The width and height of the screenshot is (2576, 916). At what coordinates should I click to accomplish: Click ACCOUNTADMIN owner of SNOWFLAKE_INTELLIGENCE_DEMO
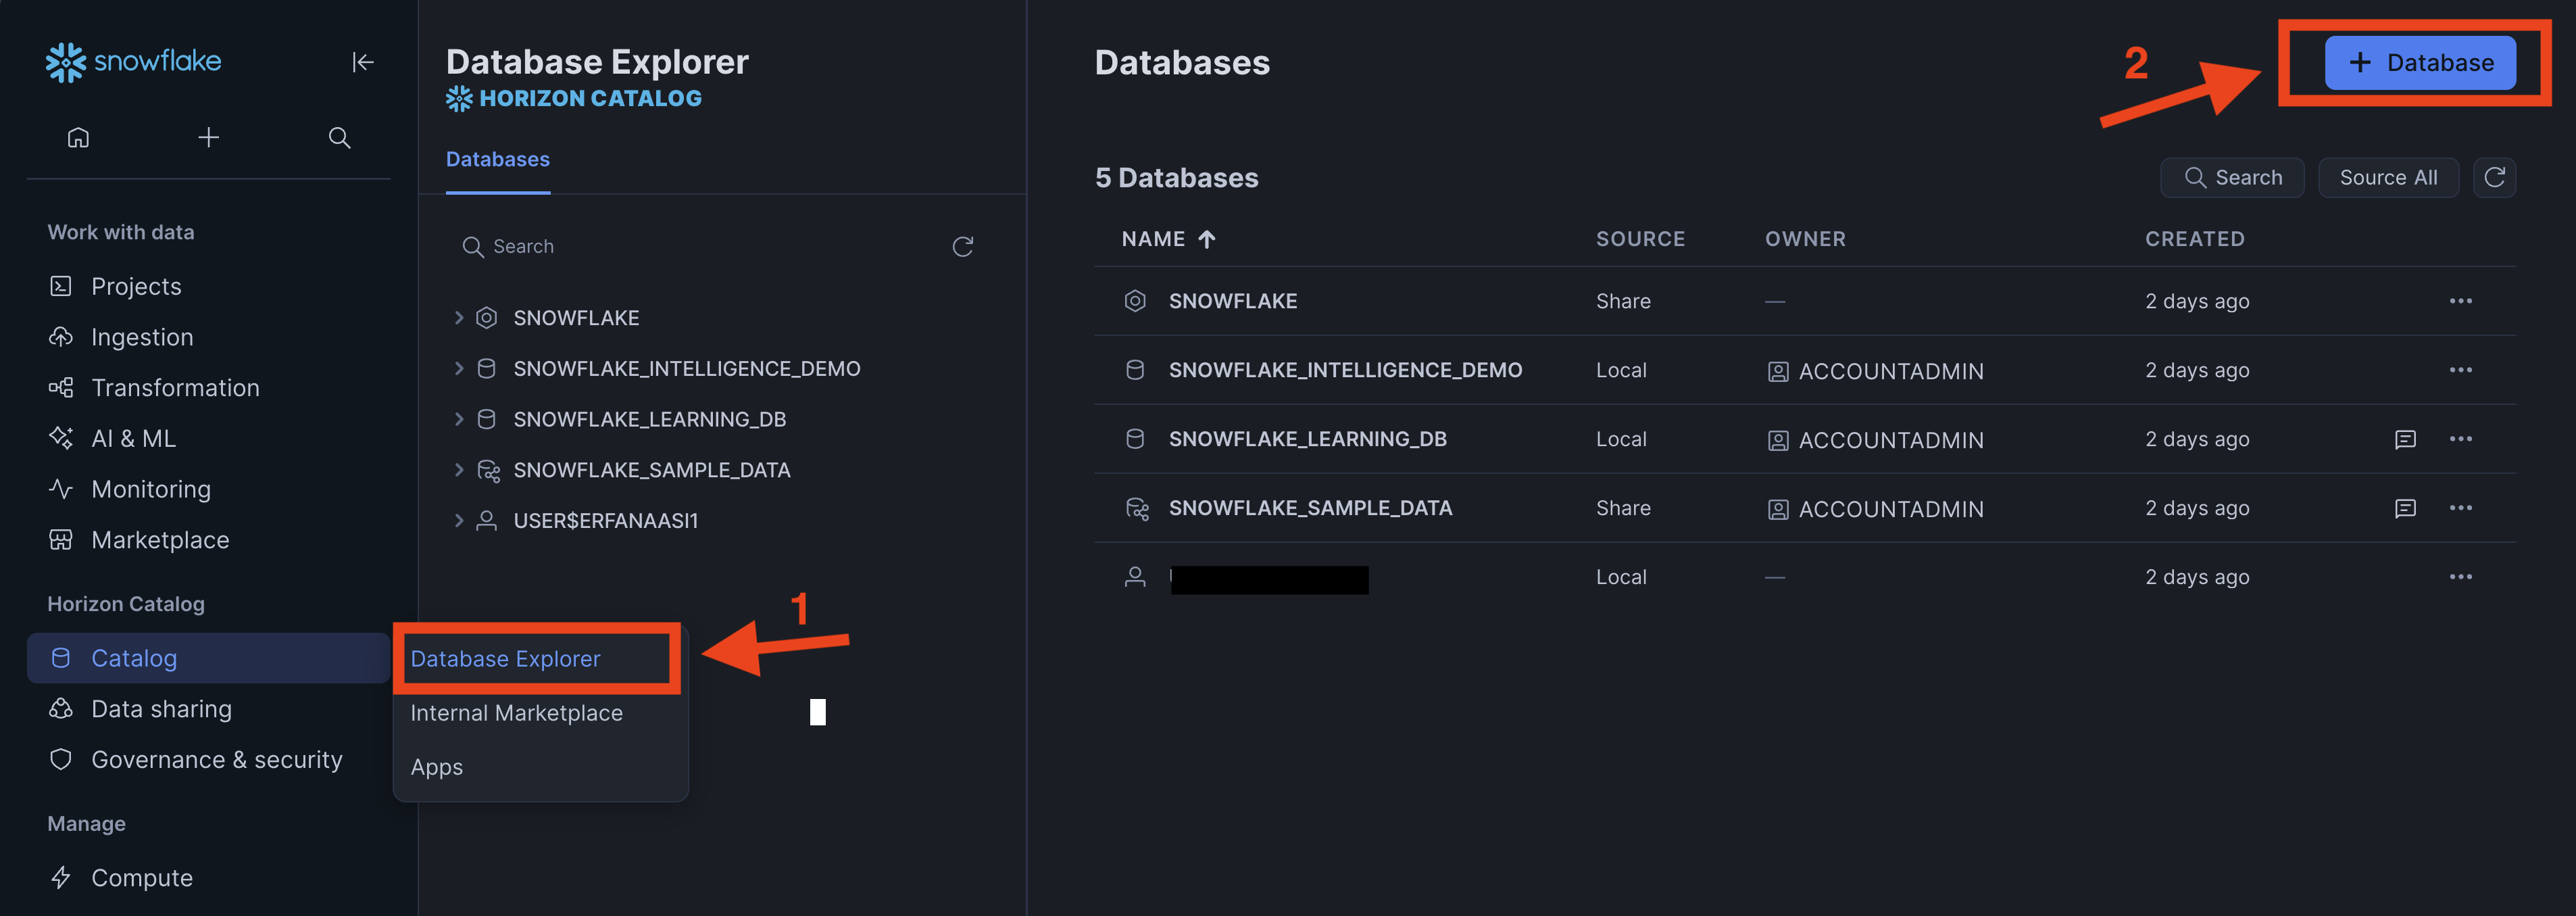(x=1875, y=371)
